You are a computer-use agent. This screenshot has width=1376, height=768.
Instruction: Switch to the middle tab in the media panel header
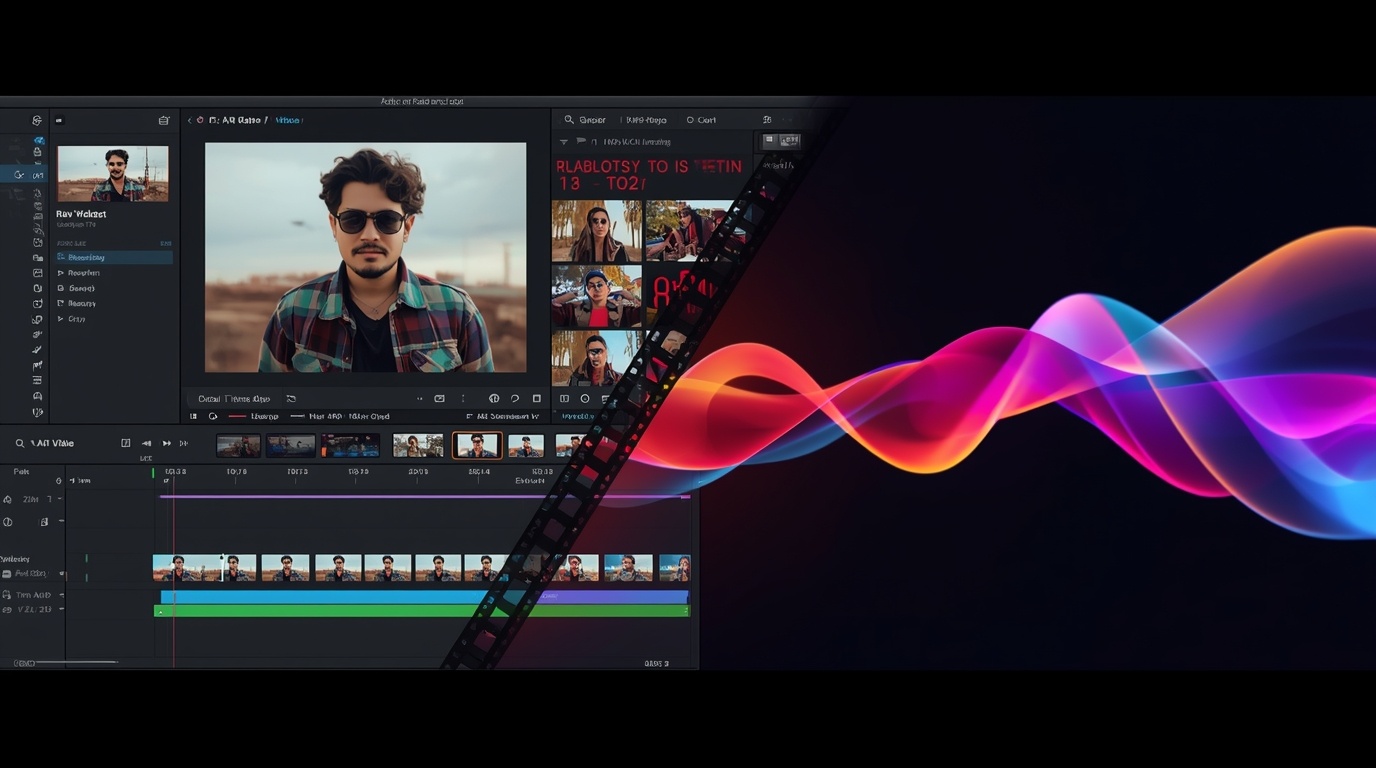646,120
